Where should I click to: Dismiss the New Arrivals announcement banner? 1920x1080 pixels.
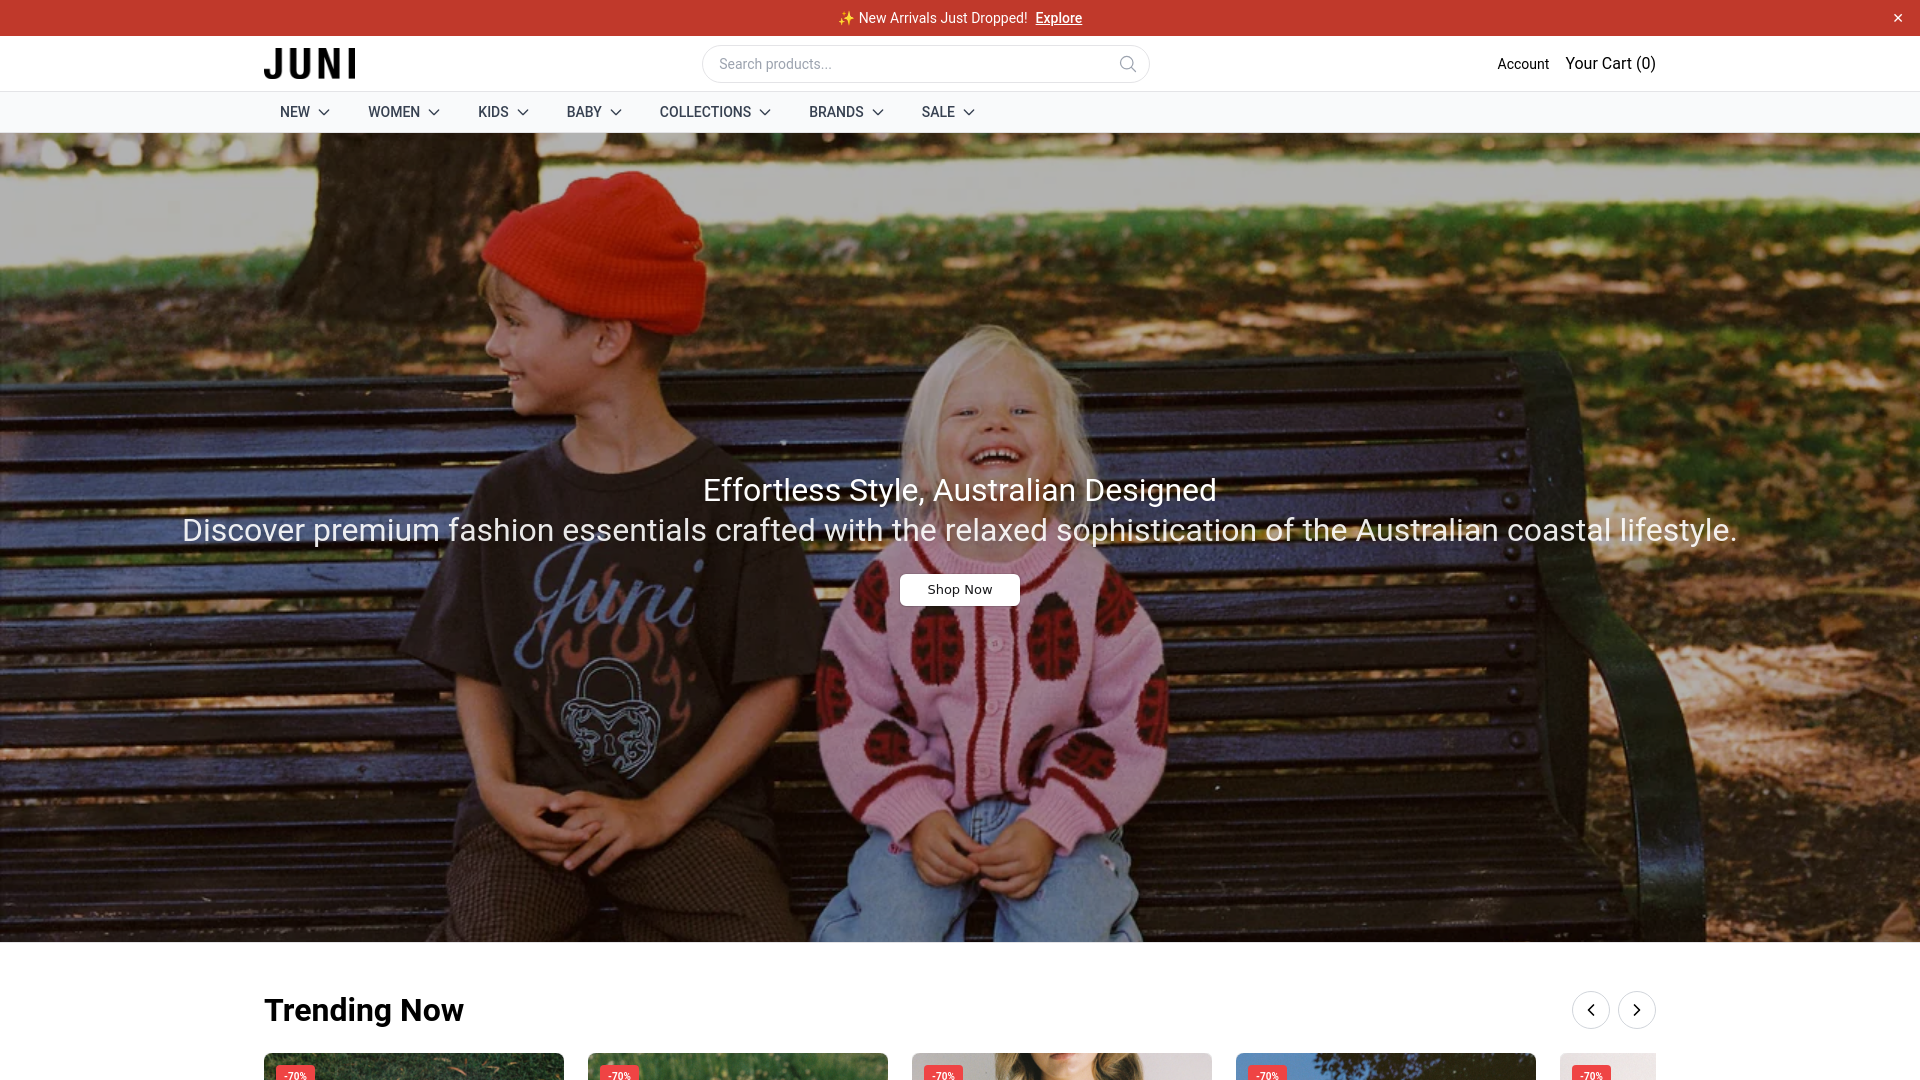coord(1897,18)
